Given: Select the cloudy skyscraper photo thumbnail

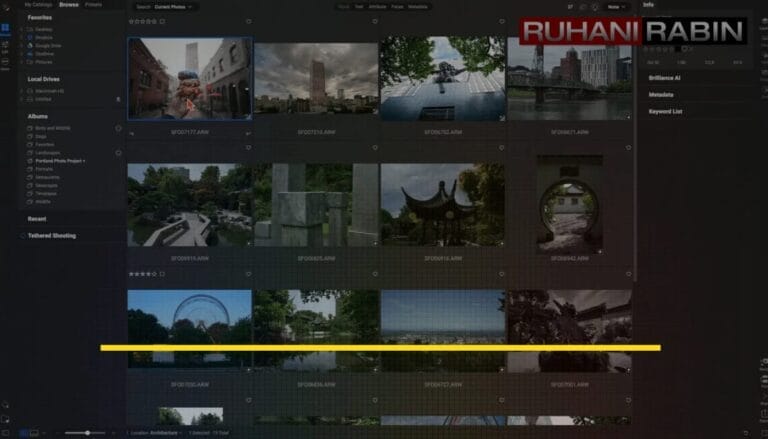Looking at the screenshot, I should [316, 79].
